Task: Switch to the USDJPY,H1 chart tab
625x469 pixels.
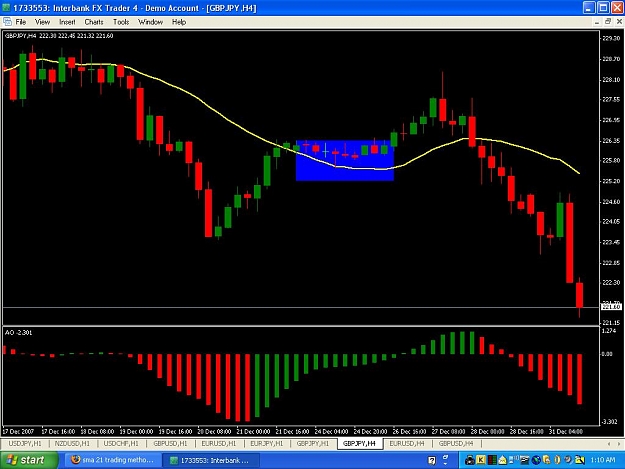Action: coord(25,443)
